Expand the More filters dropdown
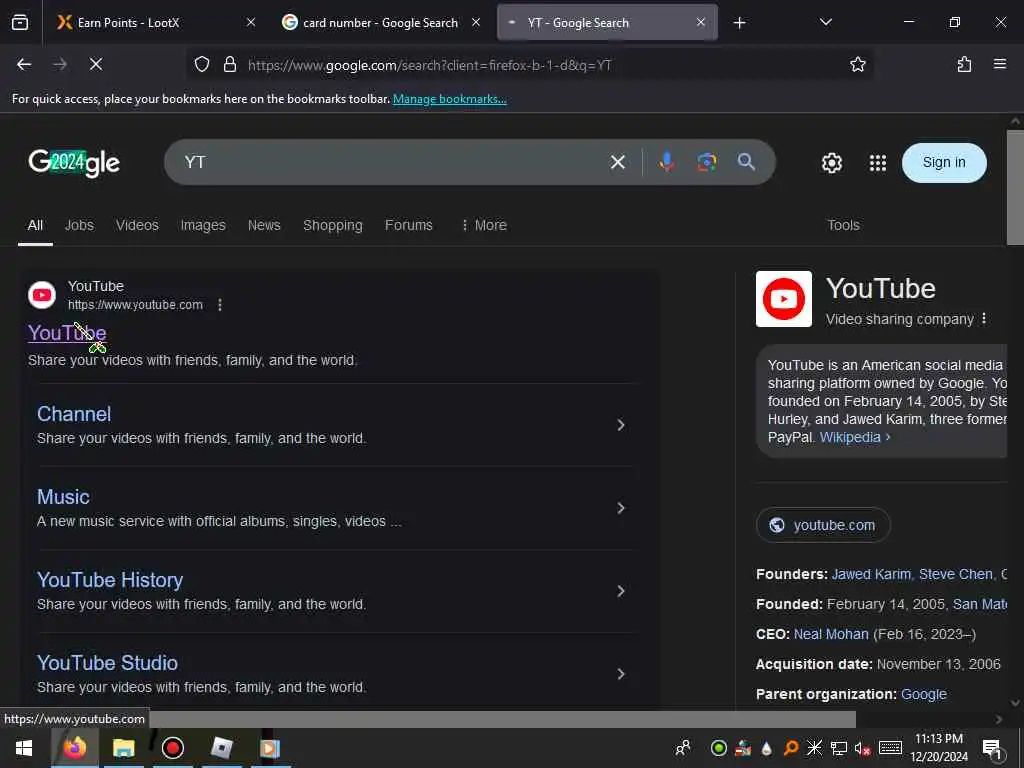The image size is (1024, 768). point(484,225)
